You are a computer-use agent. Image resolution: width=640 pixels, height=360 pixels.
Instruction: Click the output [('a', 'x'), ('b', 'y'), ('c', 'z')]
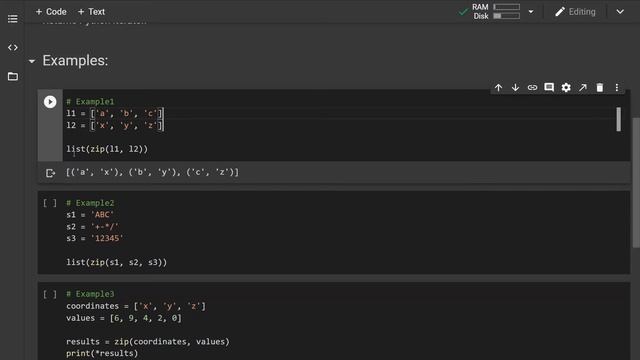[152, 172]
